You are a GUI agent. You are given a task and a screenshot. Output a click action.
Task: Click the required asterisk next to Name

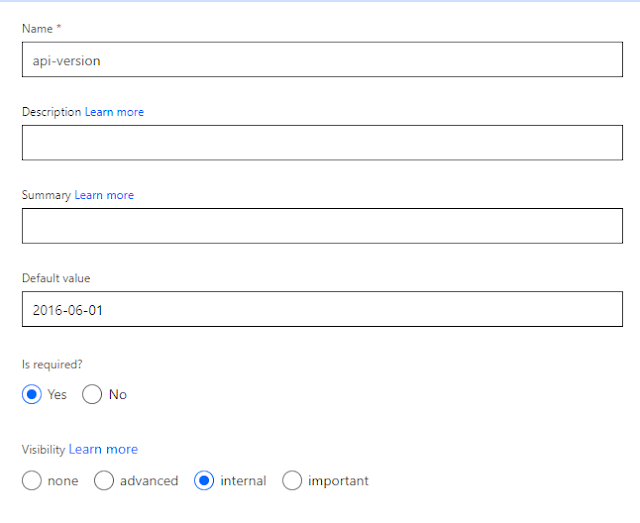59,27
